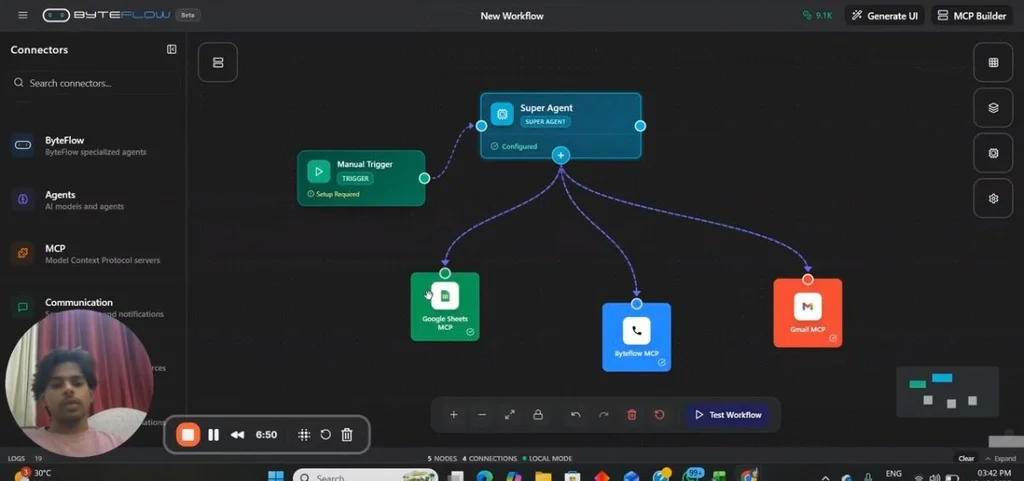Click the New Workflow title
The width and height of the screenshot is (1024, 481).
tap(512, 16)
